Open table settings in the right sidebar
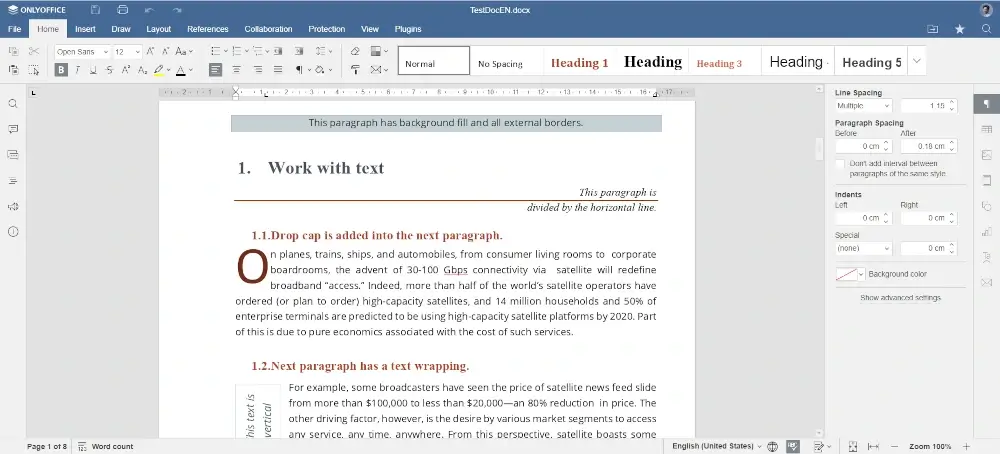The image size is (1000, 454). (x=987, y=129)
